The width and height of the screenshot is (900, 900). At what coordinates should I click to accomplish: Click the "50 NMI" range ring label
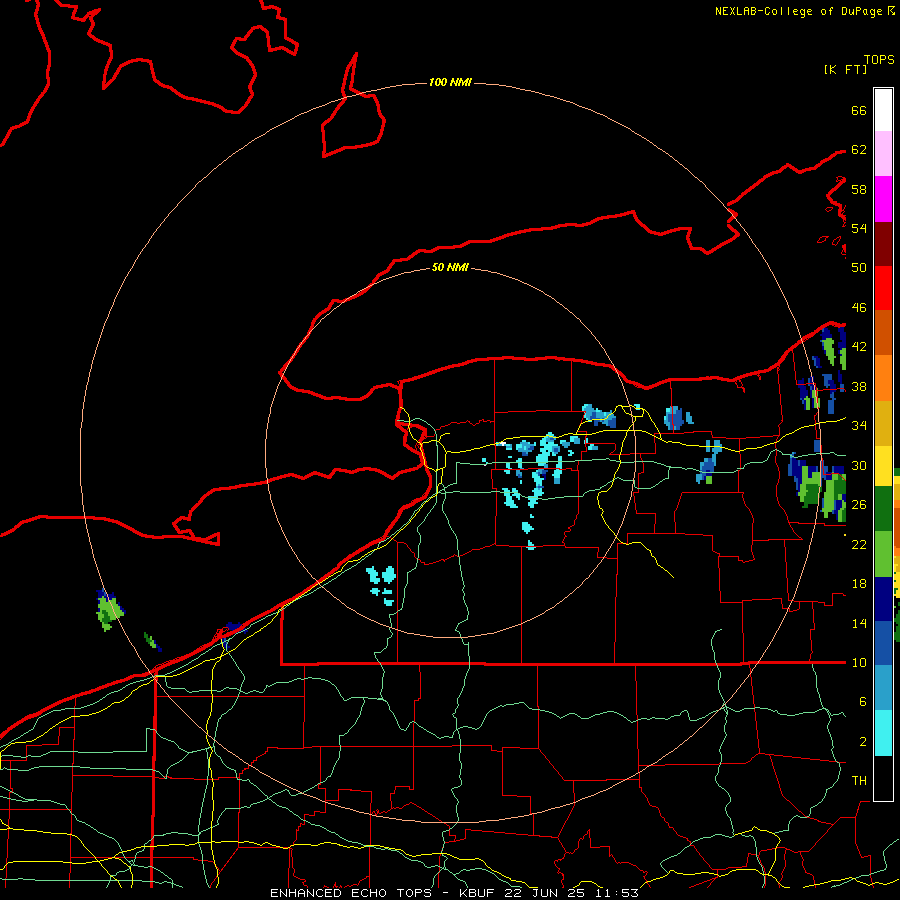(x=450, y=267)
